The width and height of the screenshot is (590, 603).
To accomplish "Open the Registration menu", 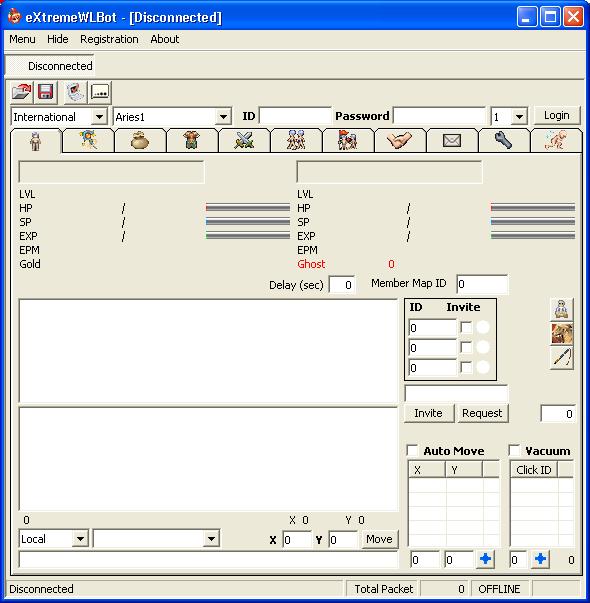I will click(109, 39).
